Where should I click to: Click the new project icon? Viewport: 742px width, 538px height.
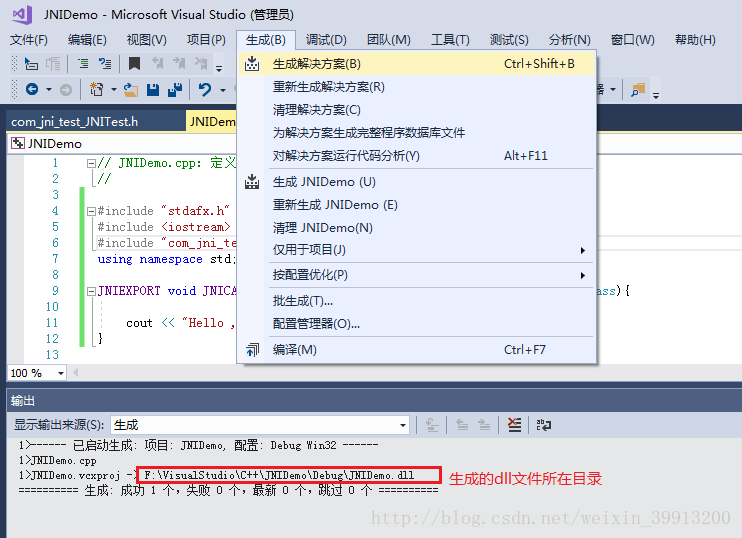pyautogui.click(x=97, y=89)
